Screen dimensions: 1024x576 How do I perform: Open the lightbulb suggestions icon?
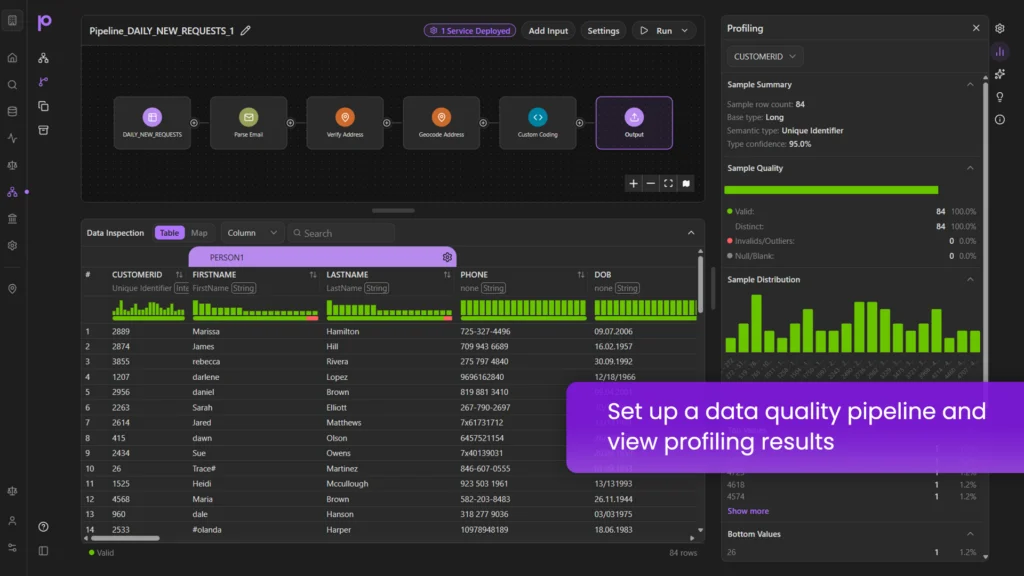(x=1000, y=97)
